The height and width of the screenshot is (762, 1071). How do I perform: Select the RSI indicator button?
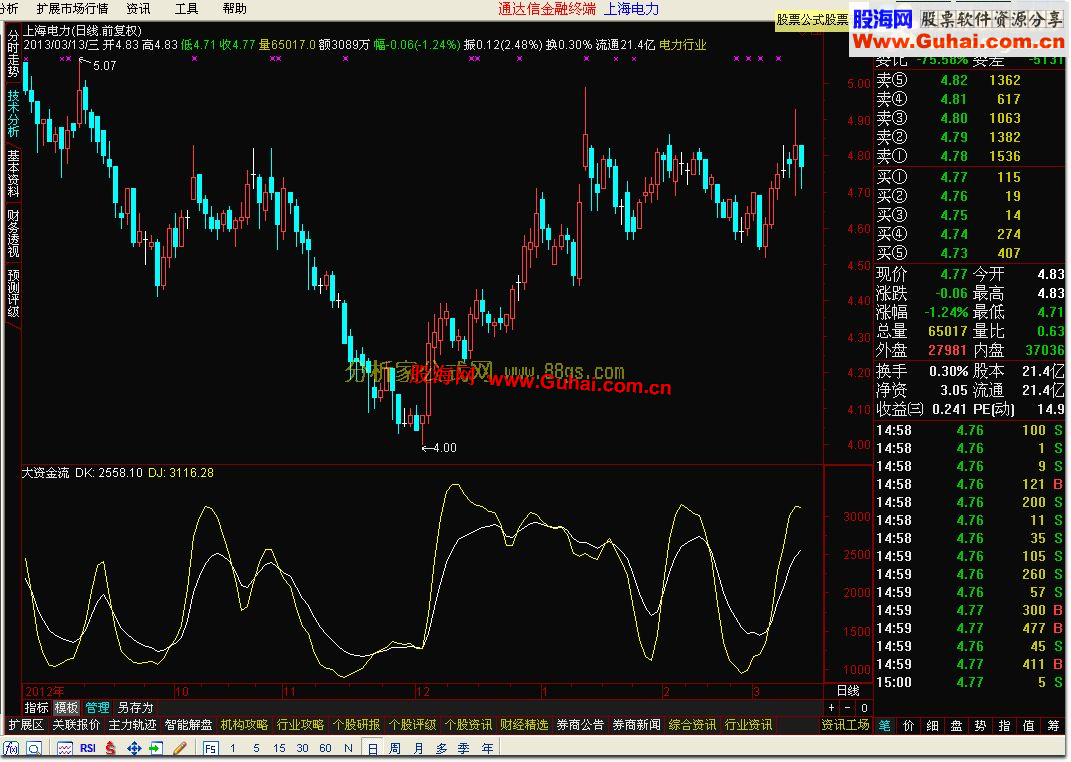pyautogui.click(x=88, y=748)
